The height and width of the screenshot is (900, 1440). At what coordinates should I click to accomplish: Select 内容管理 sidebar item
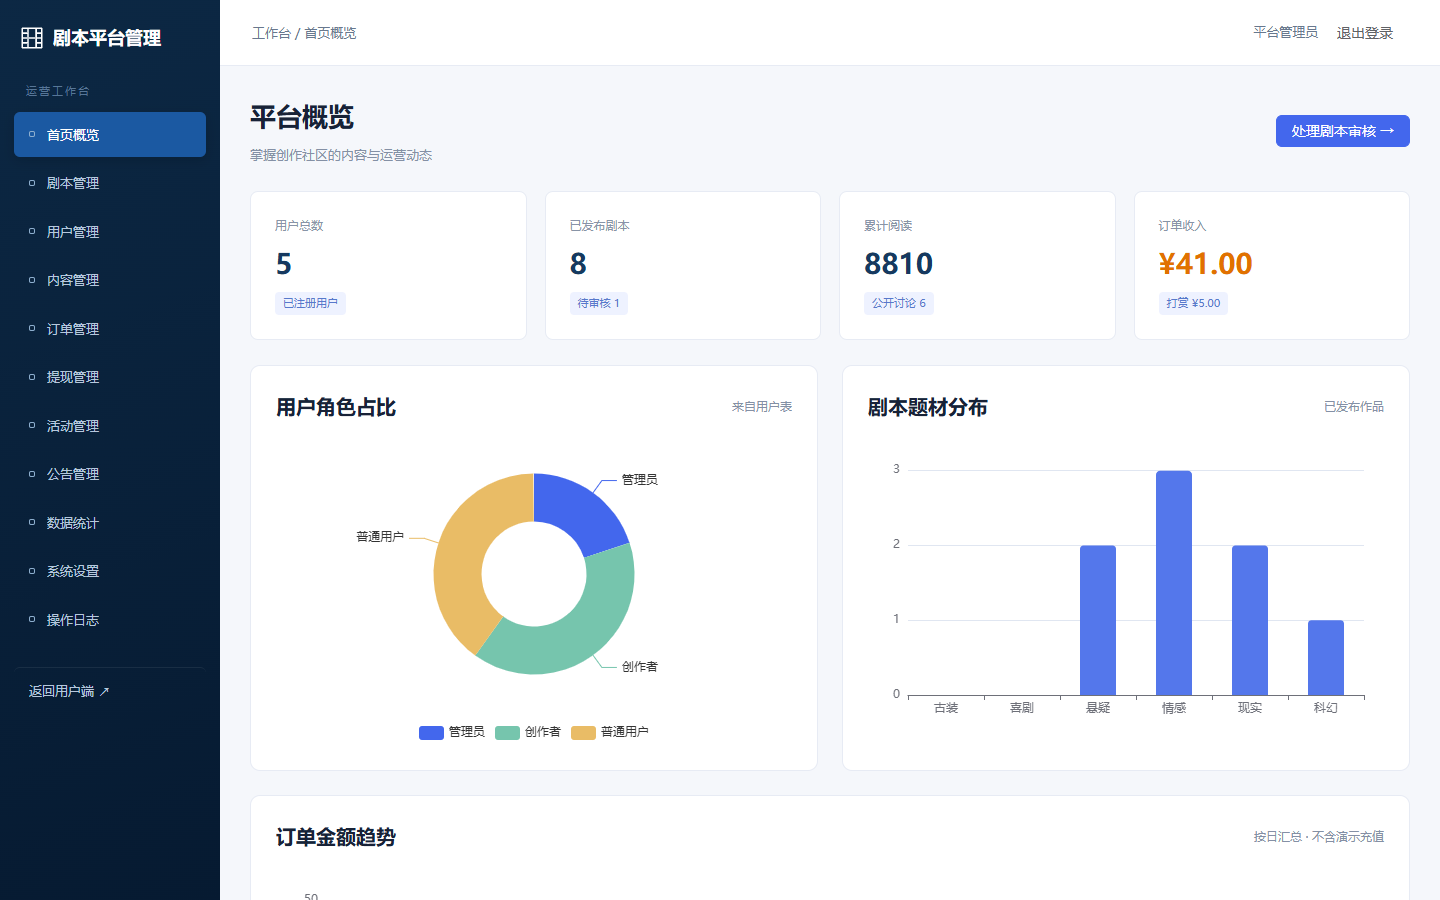click(110, 280)
